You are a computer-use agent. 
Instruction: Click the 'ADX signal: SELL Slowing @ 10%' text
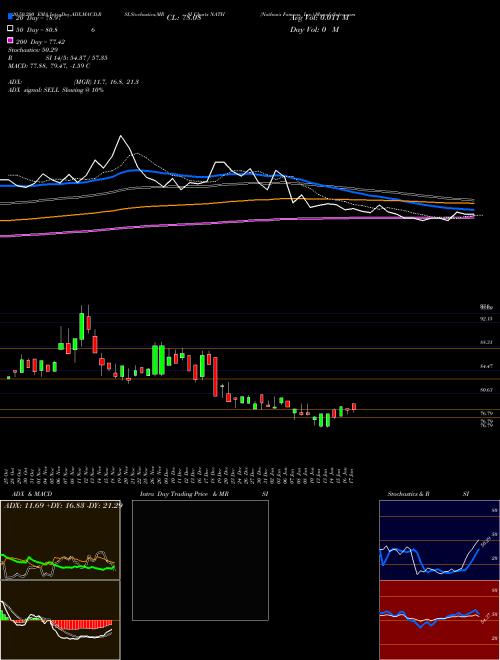point(56,90)
